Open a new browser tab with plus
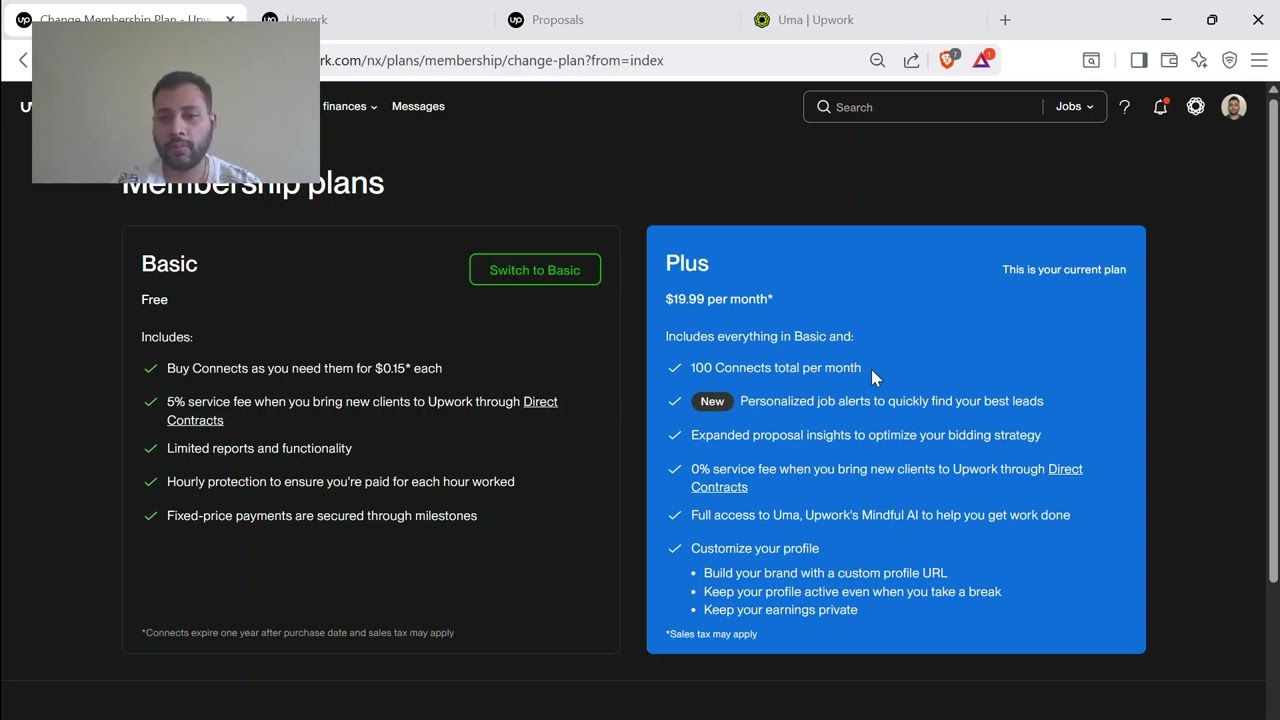This screenshot has height=720, width=1280. pyautogui.click(x=1005, y=20)
